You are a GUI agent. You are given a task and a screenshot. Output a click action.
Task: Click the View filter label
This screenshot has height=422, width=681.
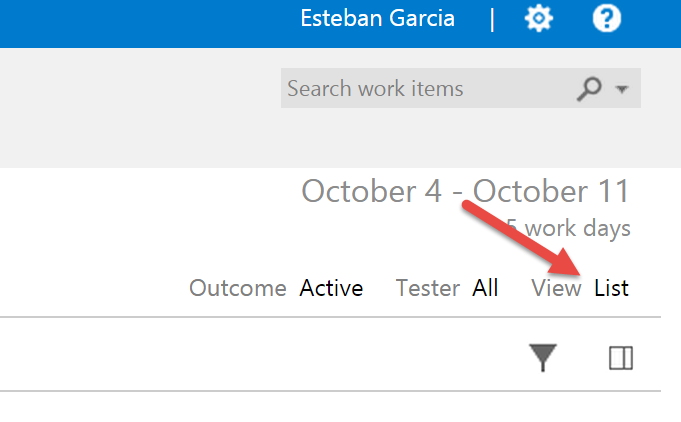[556, 288]
